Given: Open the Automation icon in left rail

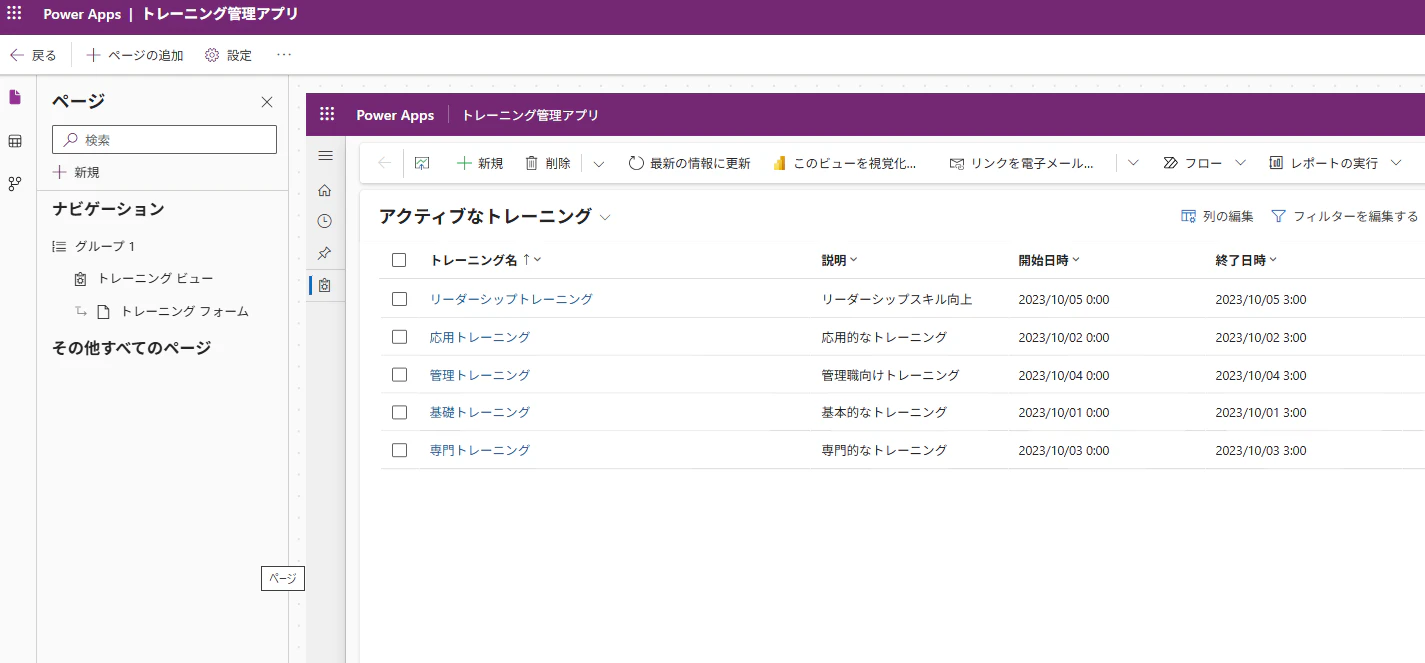Looking at the screenshot, I should 15,184.
